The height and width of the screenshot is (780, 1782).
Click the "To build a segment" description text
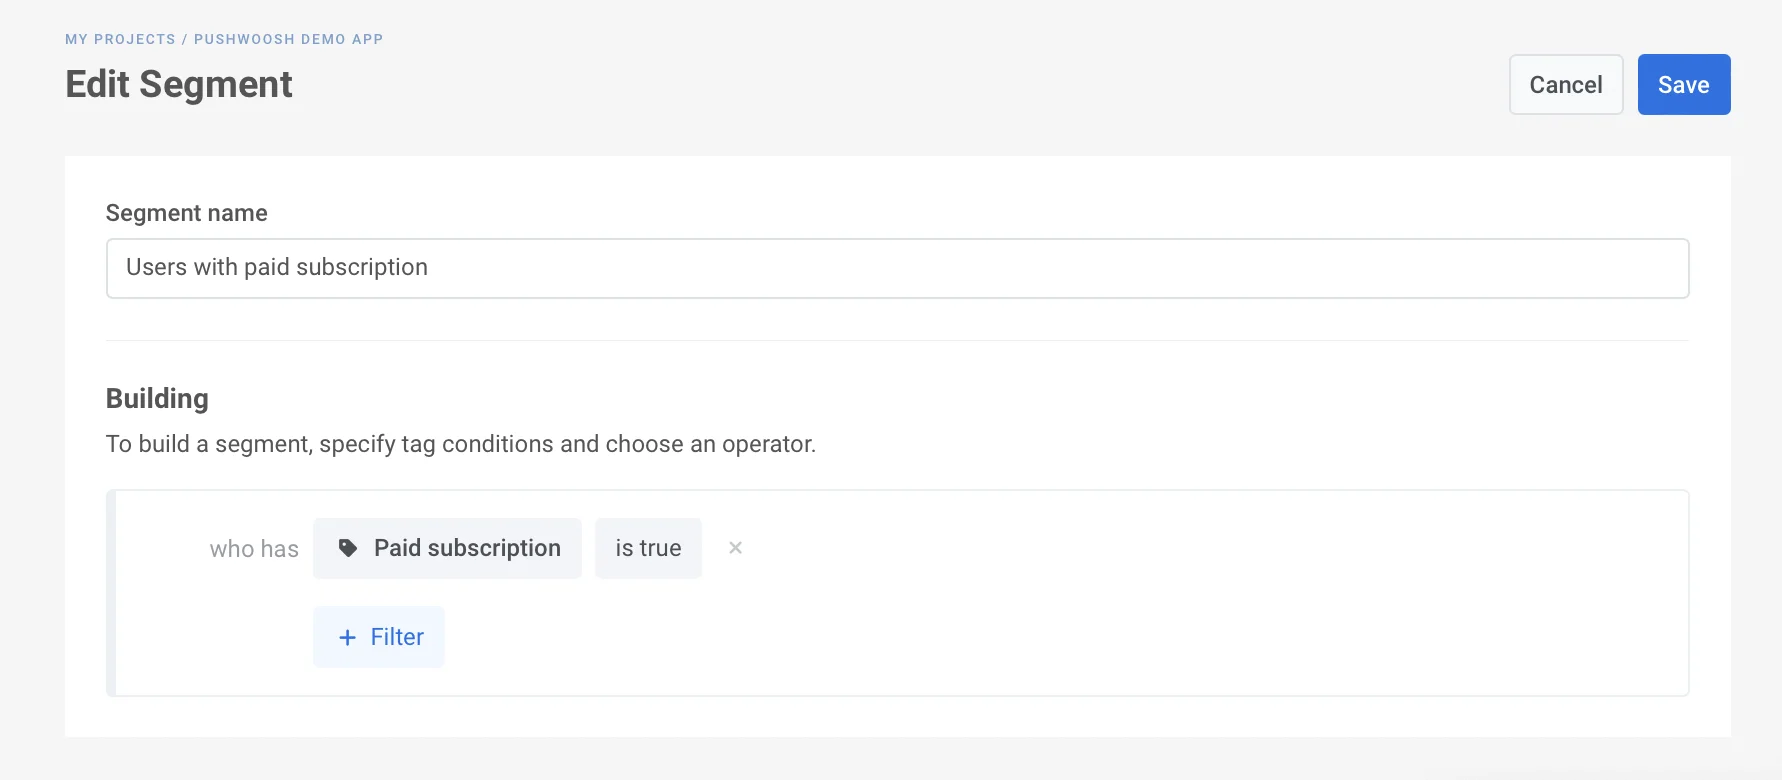point(460,444)
